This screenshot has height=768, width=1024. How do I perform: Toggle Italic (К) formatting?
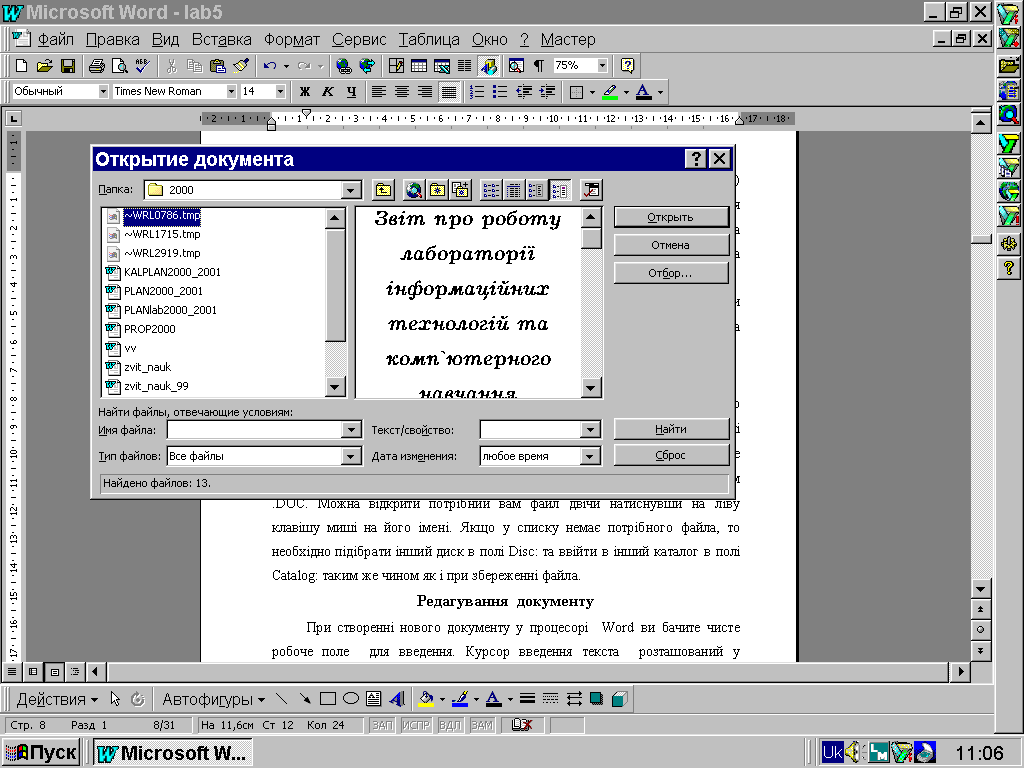(x=328, y=91)
